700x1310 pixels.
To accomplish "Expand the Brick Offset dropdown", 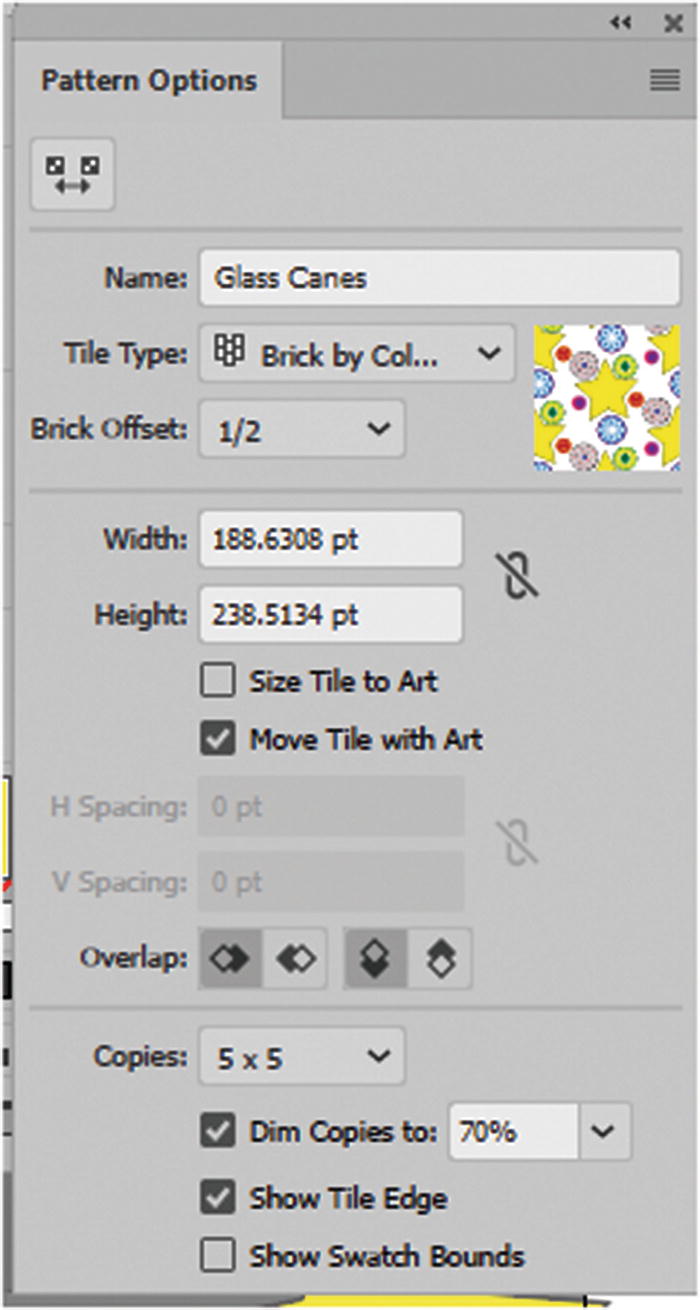I will pos(302,428).
